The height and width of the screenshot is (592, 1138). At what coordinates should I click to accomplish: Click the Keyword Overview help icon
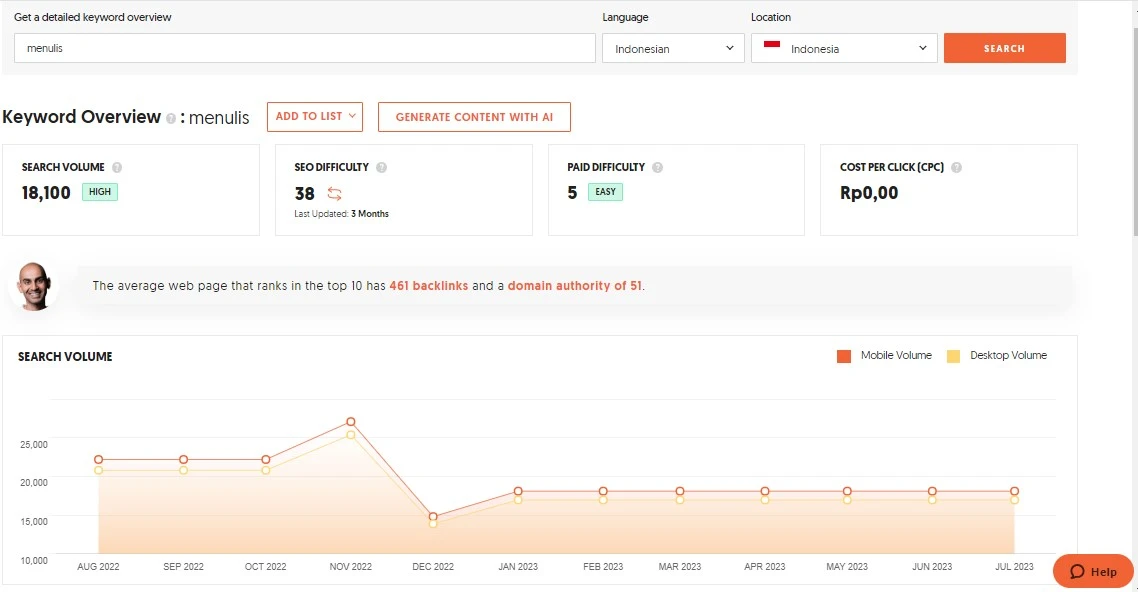coord(171,118)
